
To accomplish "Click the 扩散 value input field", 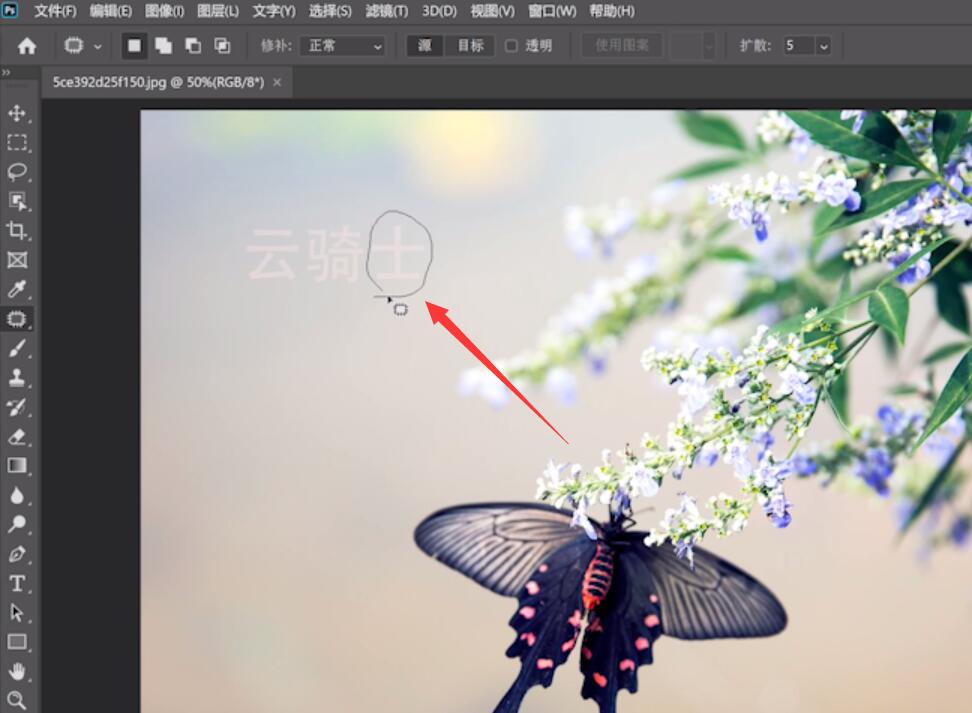I will coord(799,46).
